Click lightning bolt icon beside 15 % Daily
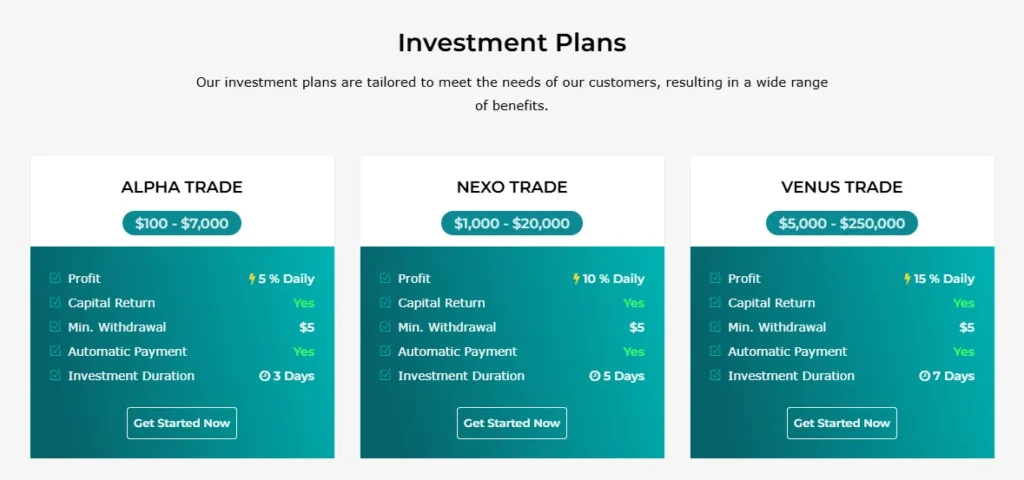The height and width of the screenshot is (480, 1024). [907, 279]
